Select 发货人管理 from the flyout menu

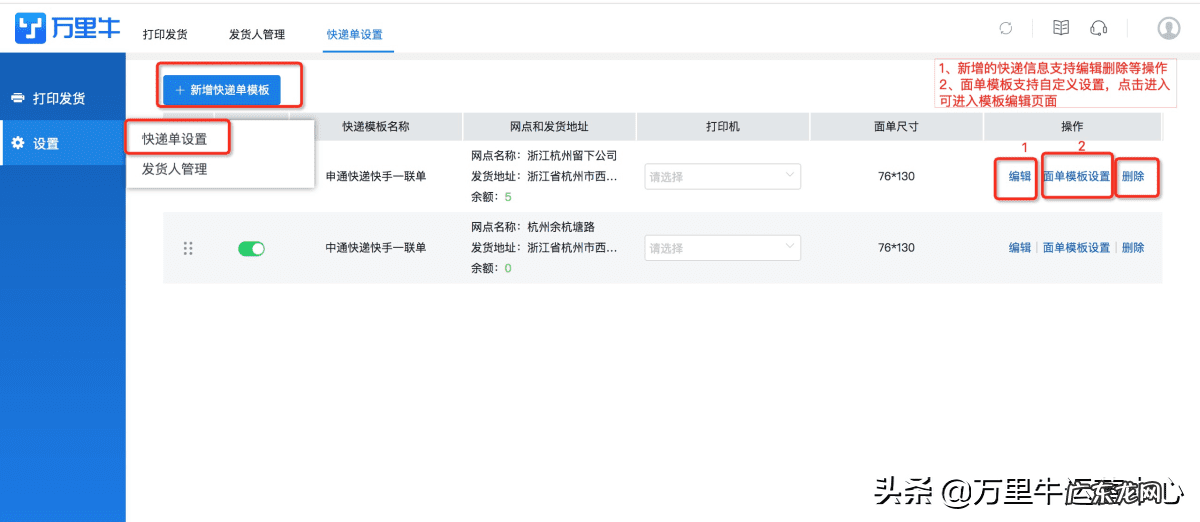point(175,169)
